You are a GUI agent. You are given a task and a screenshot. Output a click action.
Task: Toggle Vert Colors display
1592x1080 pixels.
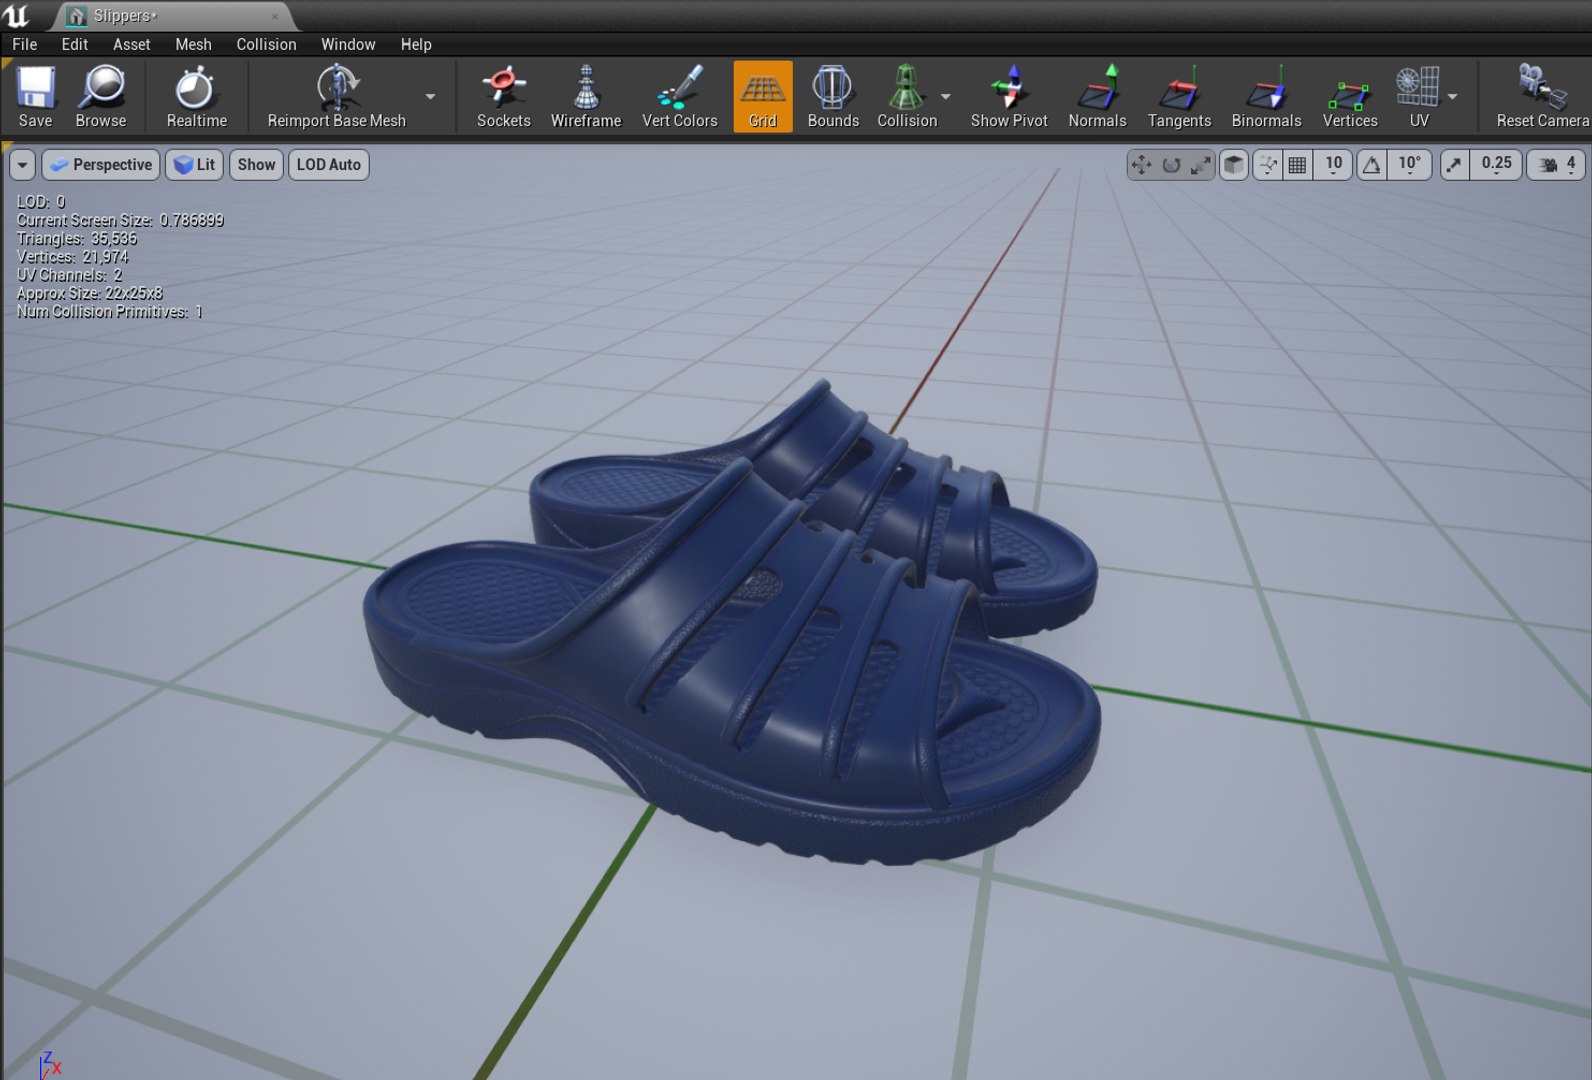pos(680,97)
